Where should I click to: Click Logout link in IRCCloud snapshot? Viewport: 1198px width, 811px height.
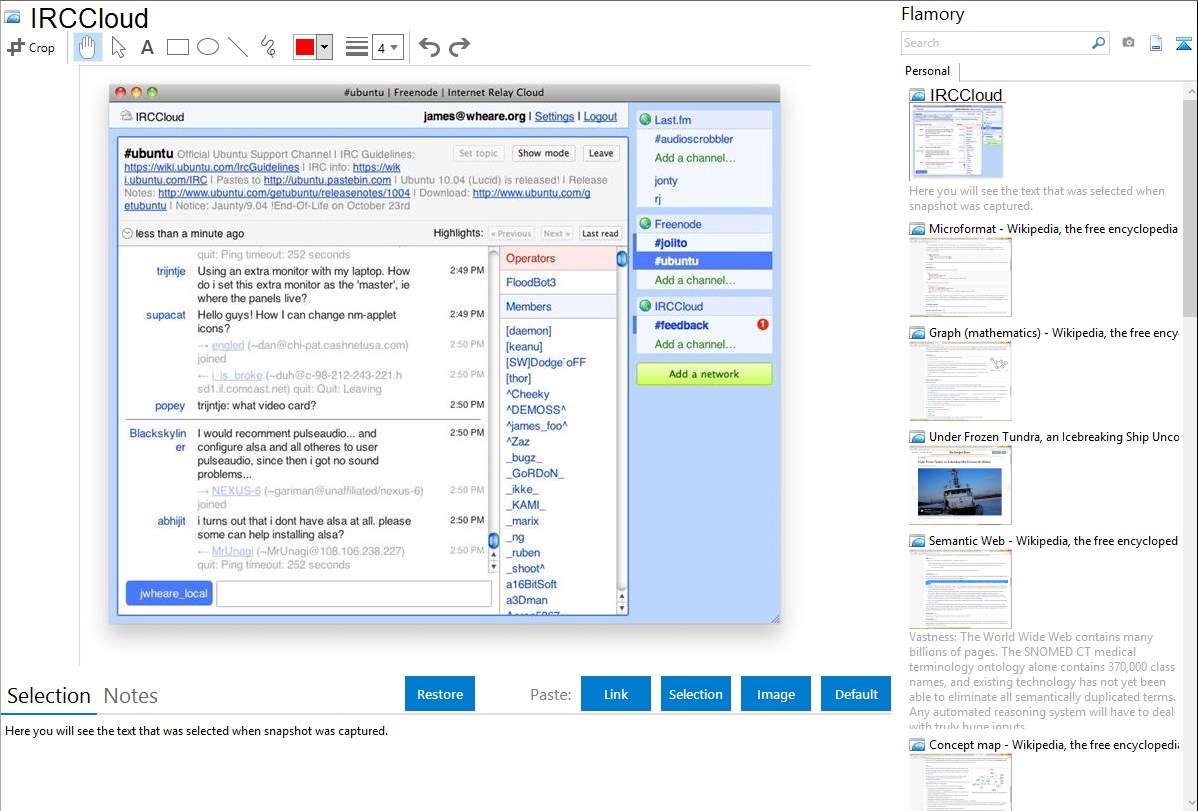(x=600, y=116)
